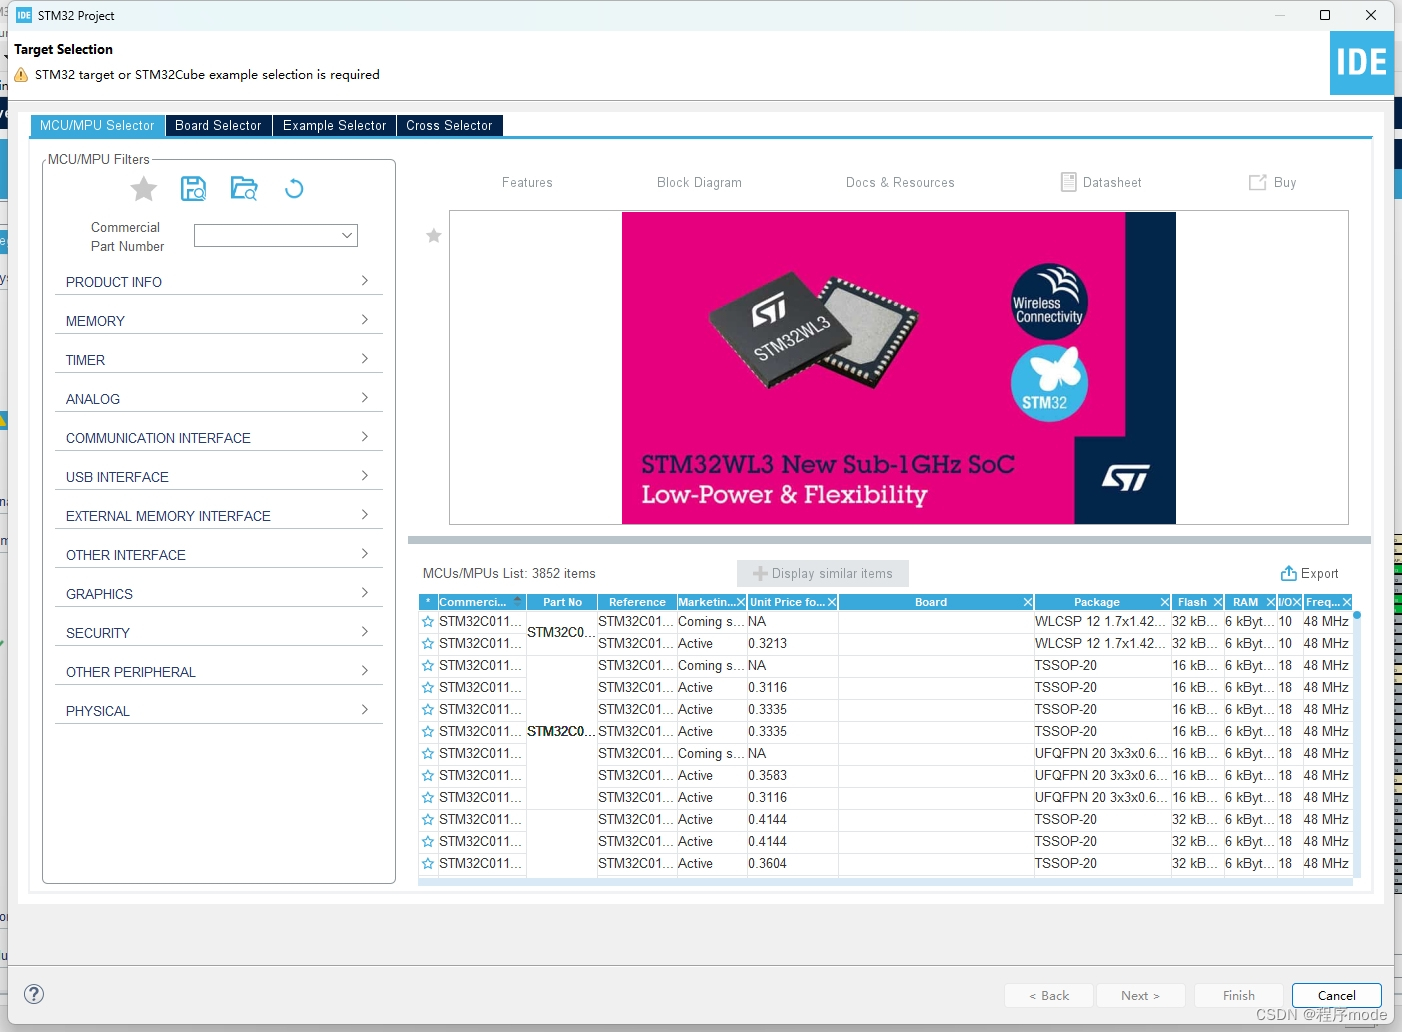Select the row priced 0.3583
This screenshot has height=1032, width=1402.
[x=885, y=776]
